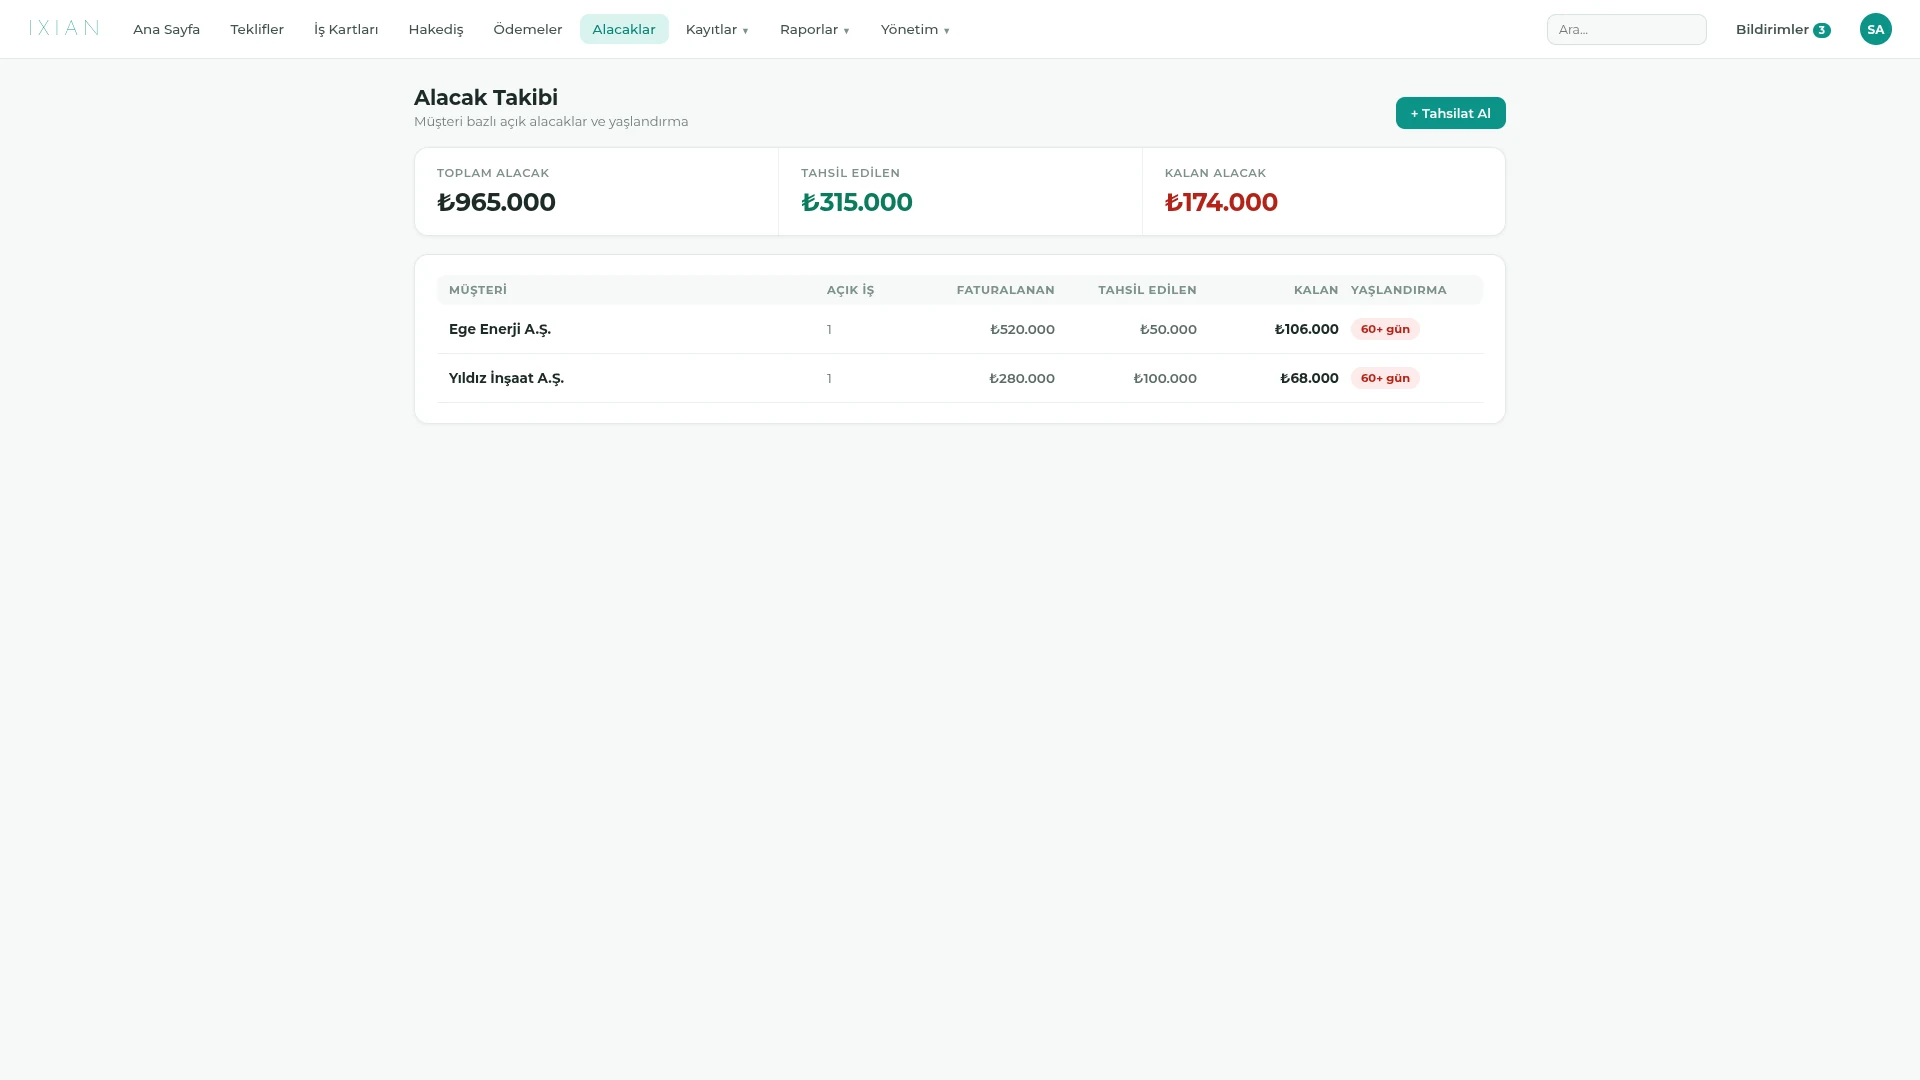Click the Toplam Alacak ₺965.000 card
This screenshot has height=1080, width=1920.
click(x=596, y=192)
